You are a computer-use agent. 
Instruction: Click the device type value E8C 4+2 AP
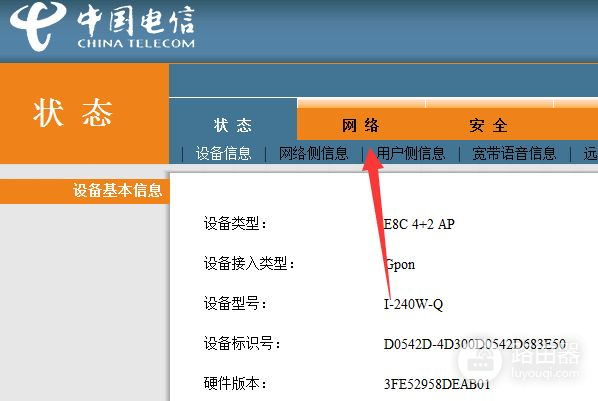[x=419, y=224]
